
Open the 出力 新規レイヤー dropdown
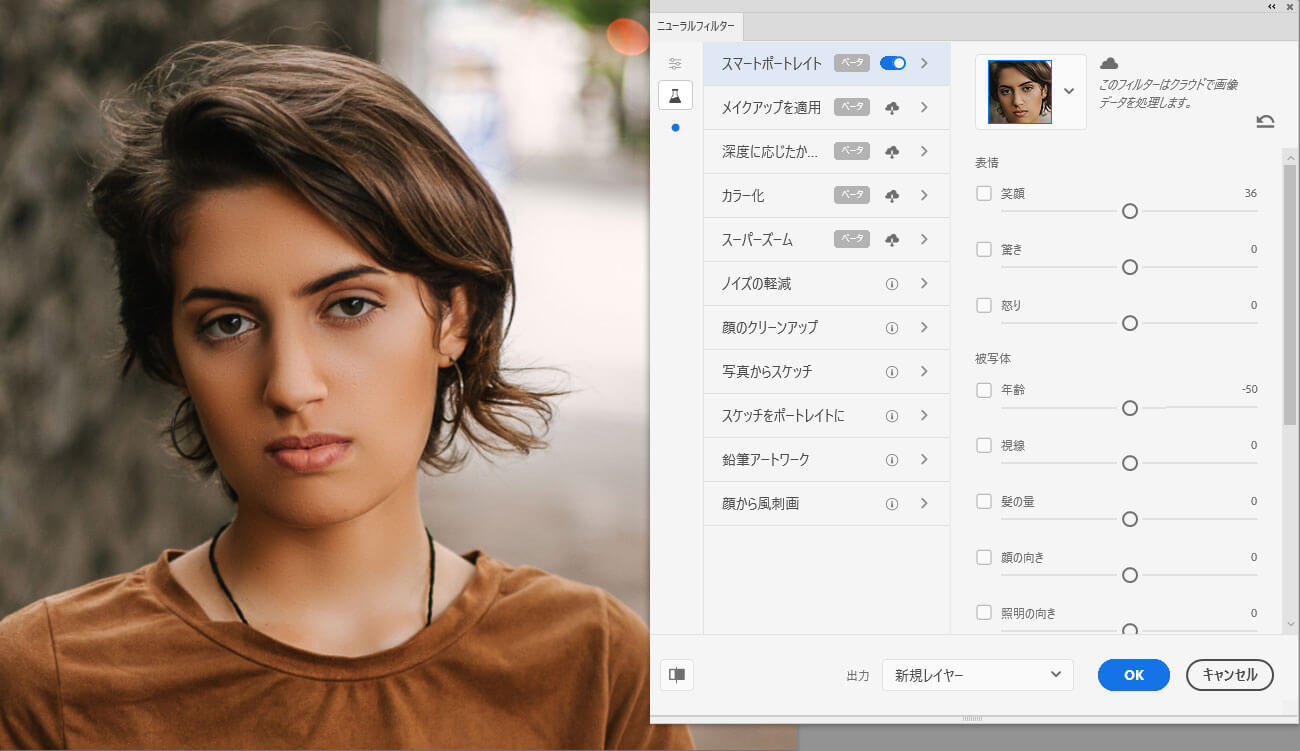coord(977,675)
